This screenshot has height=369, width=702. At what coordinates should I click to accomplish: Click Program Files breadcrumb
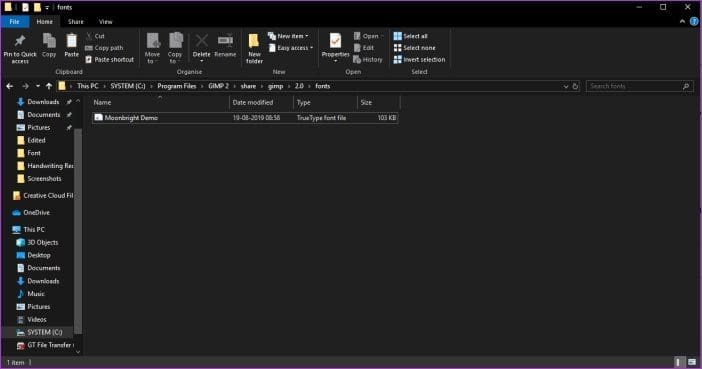(x=176, y=86)
